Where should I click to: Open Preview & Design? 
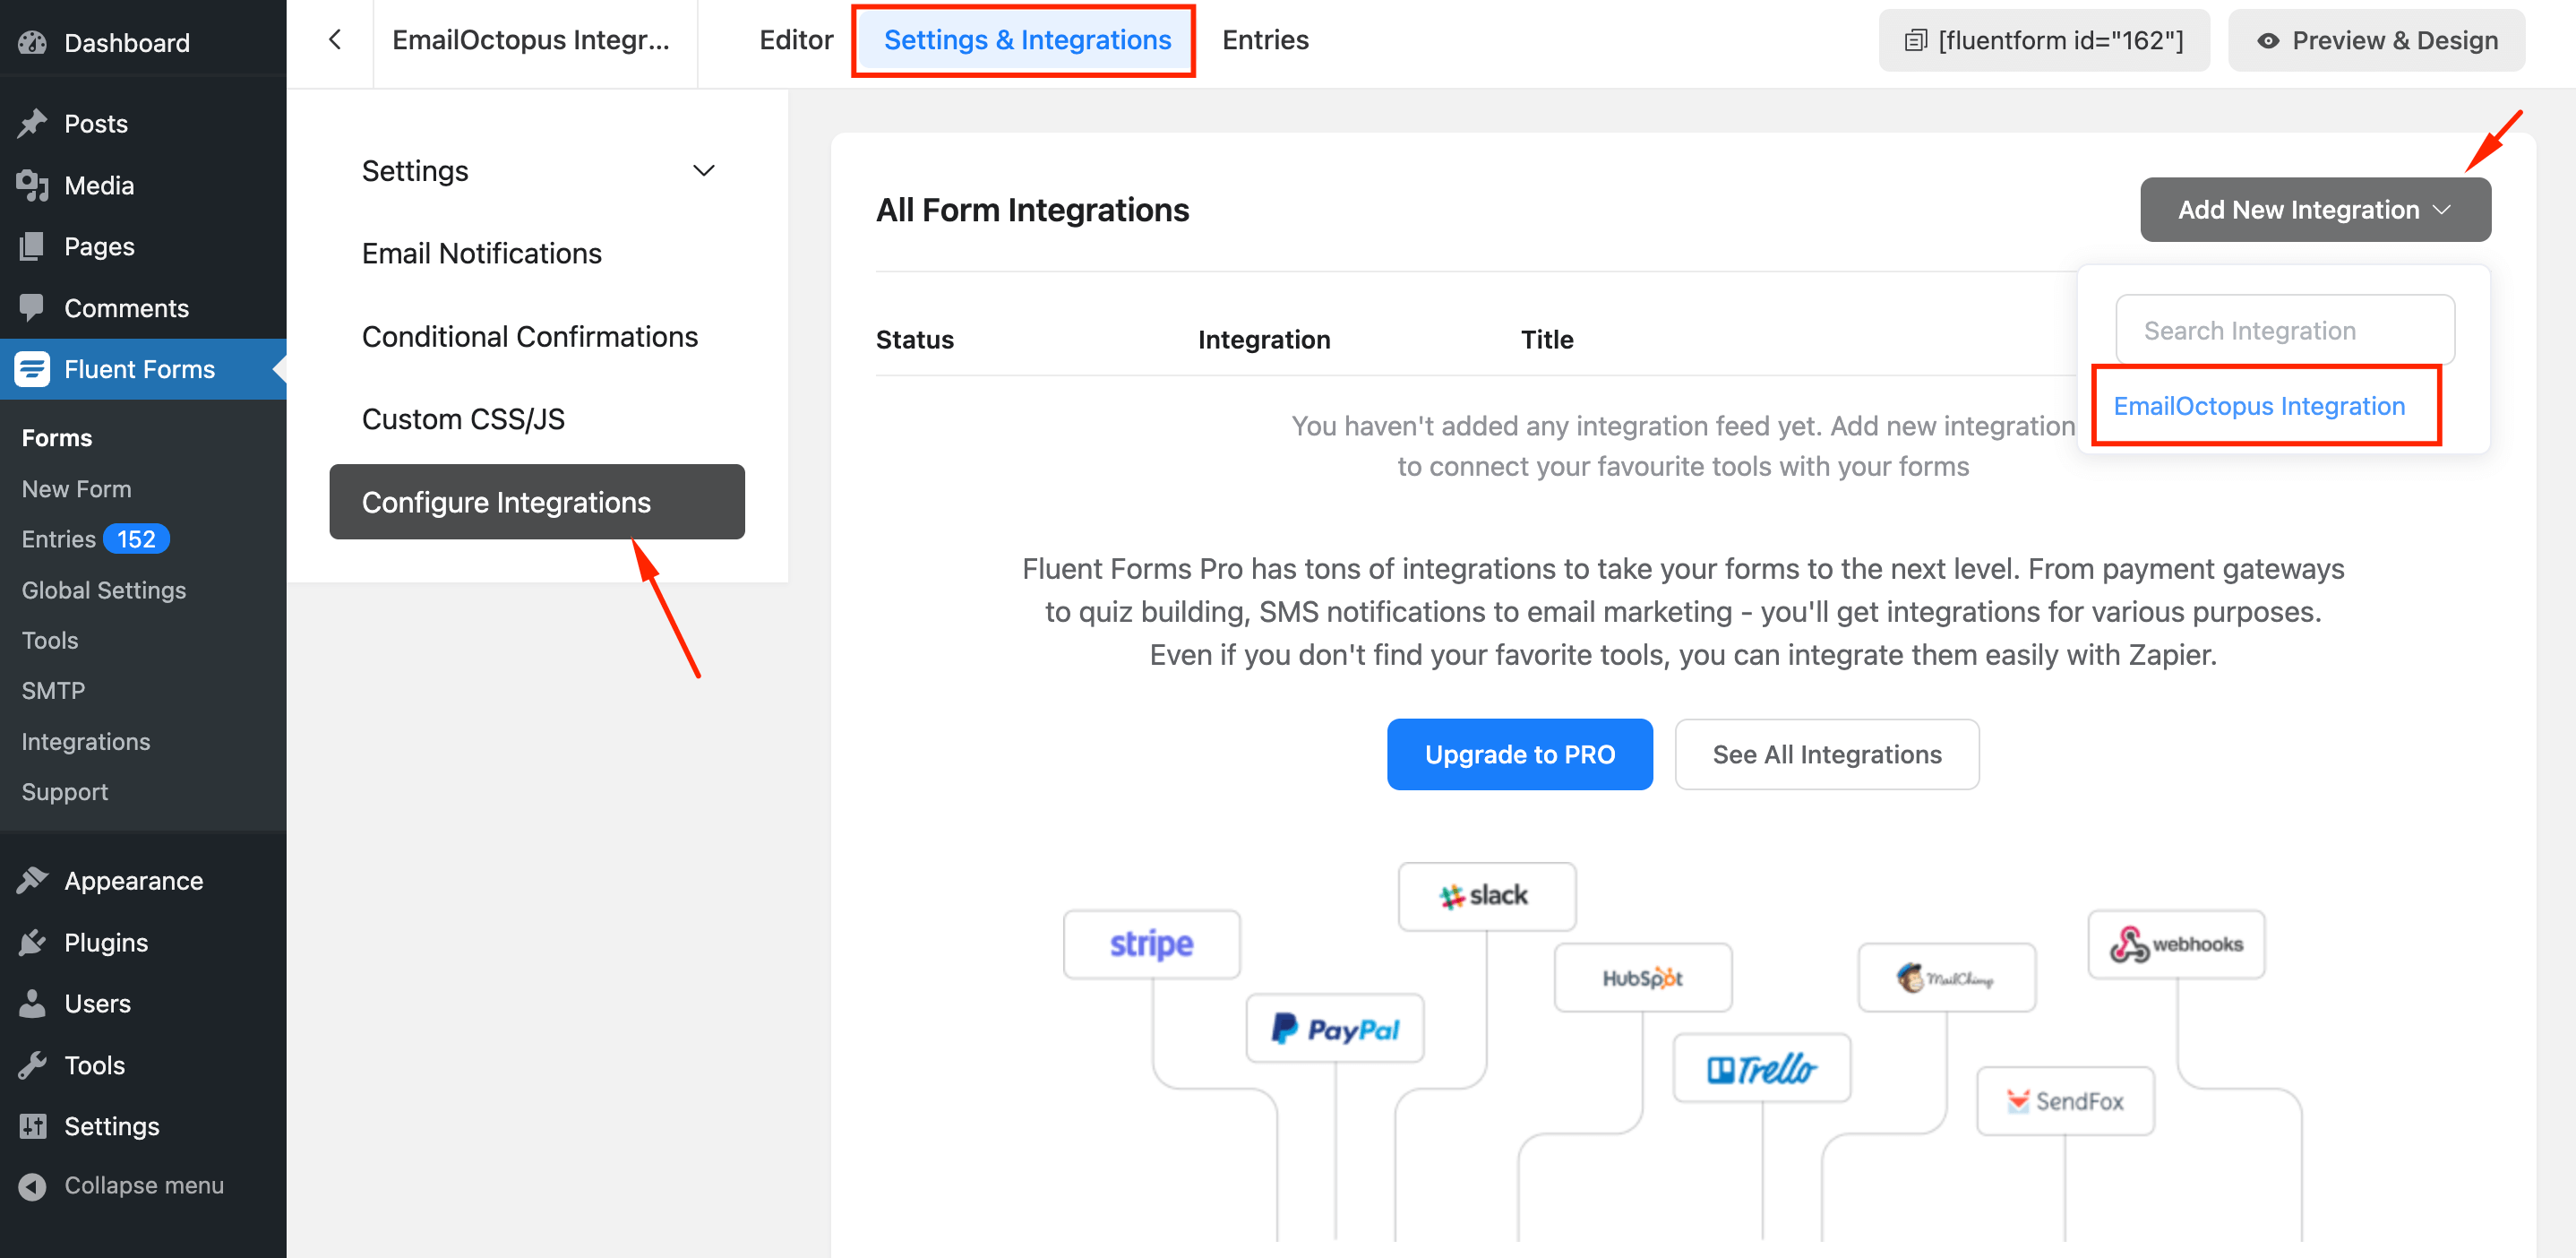pyautogui.click(x=2375, y=41)
